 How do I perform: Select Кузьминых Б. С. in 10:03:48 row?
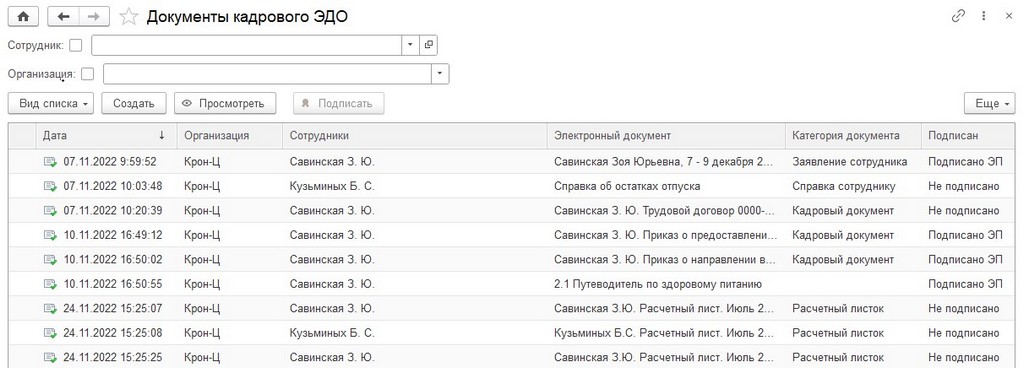tap(332, 187)
